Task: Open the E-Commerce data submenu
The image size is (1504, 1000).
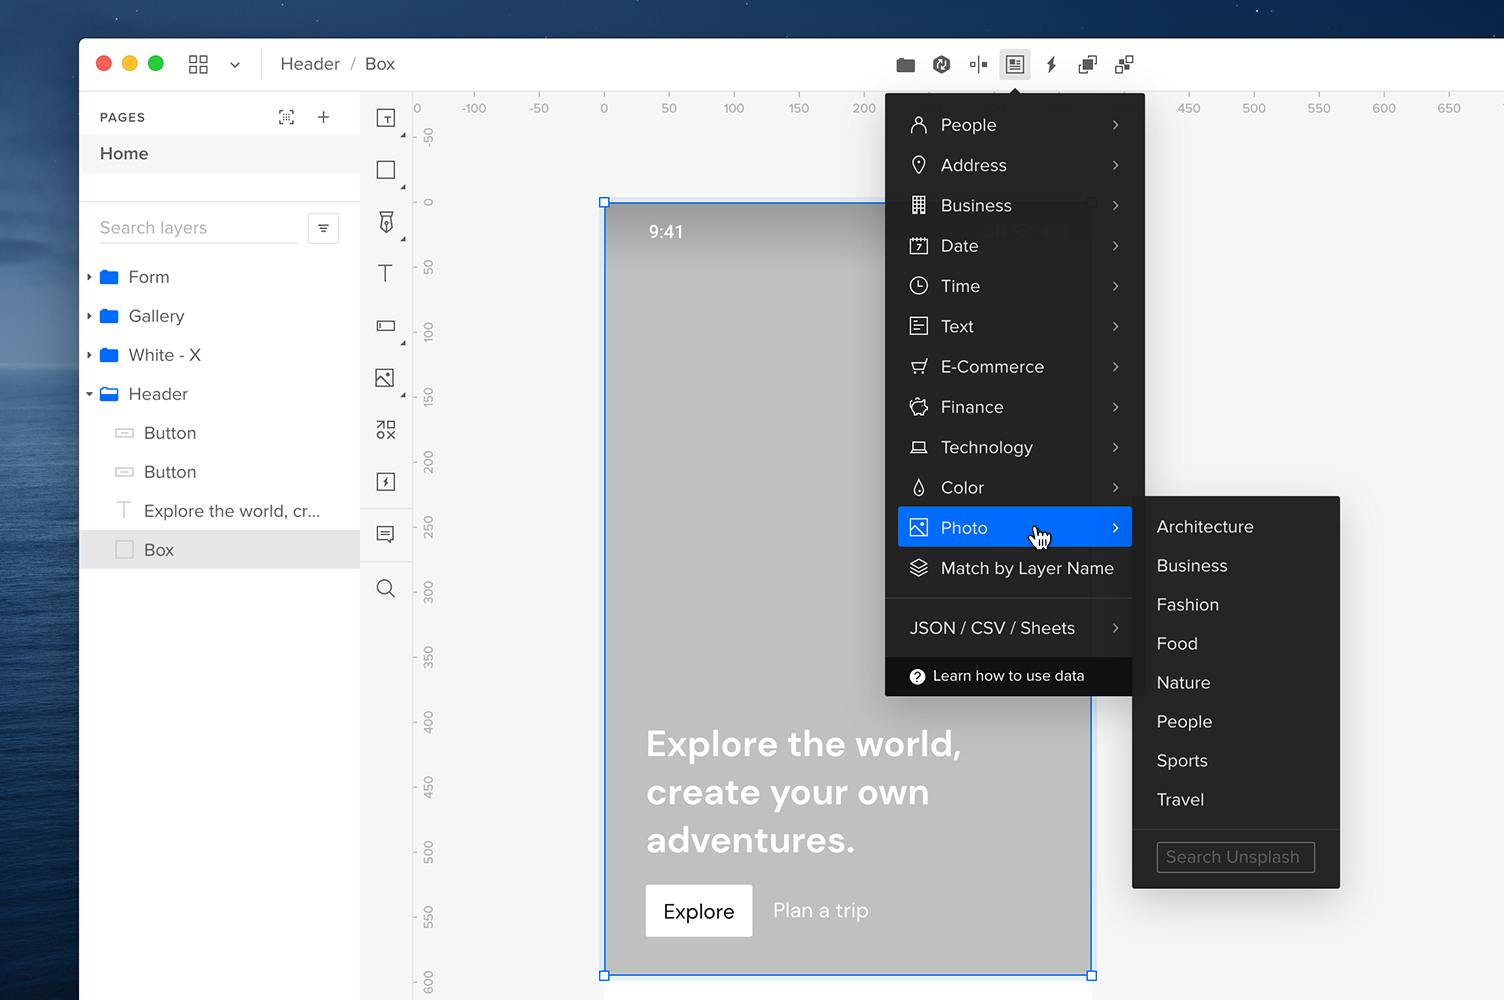Action: point(1014,367)
